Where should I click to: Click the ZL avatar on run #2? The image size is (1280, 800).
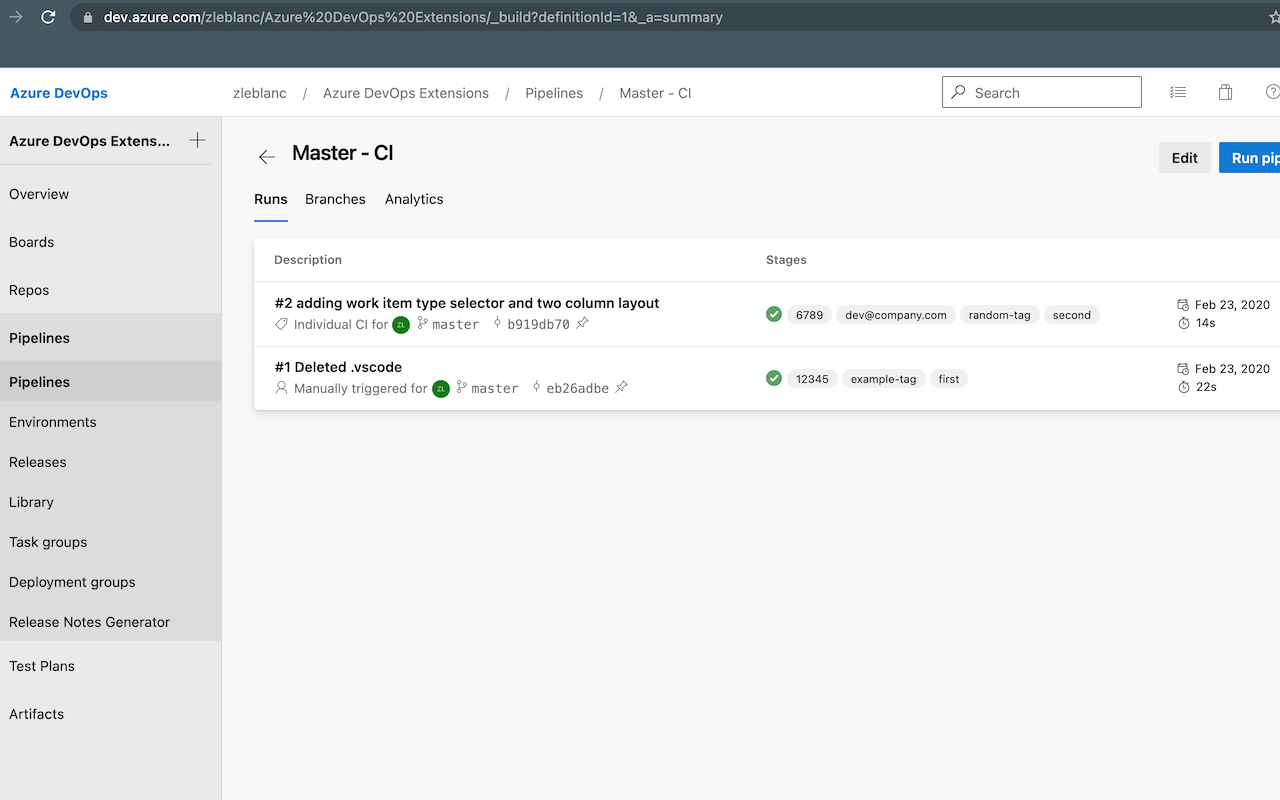point(401,324)
